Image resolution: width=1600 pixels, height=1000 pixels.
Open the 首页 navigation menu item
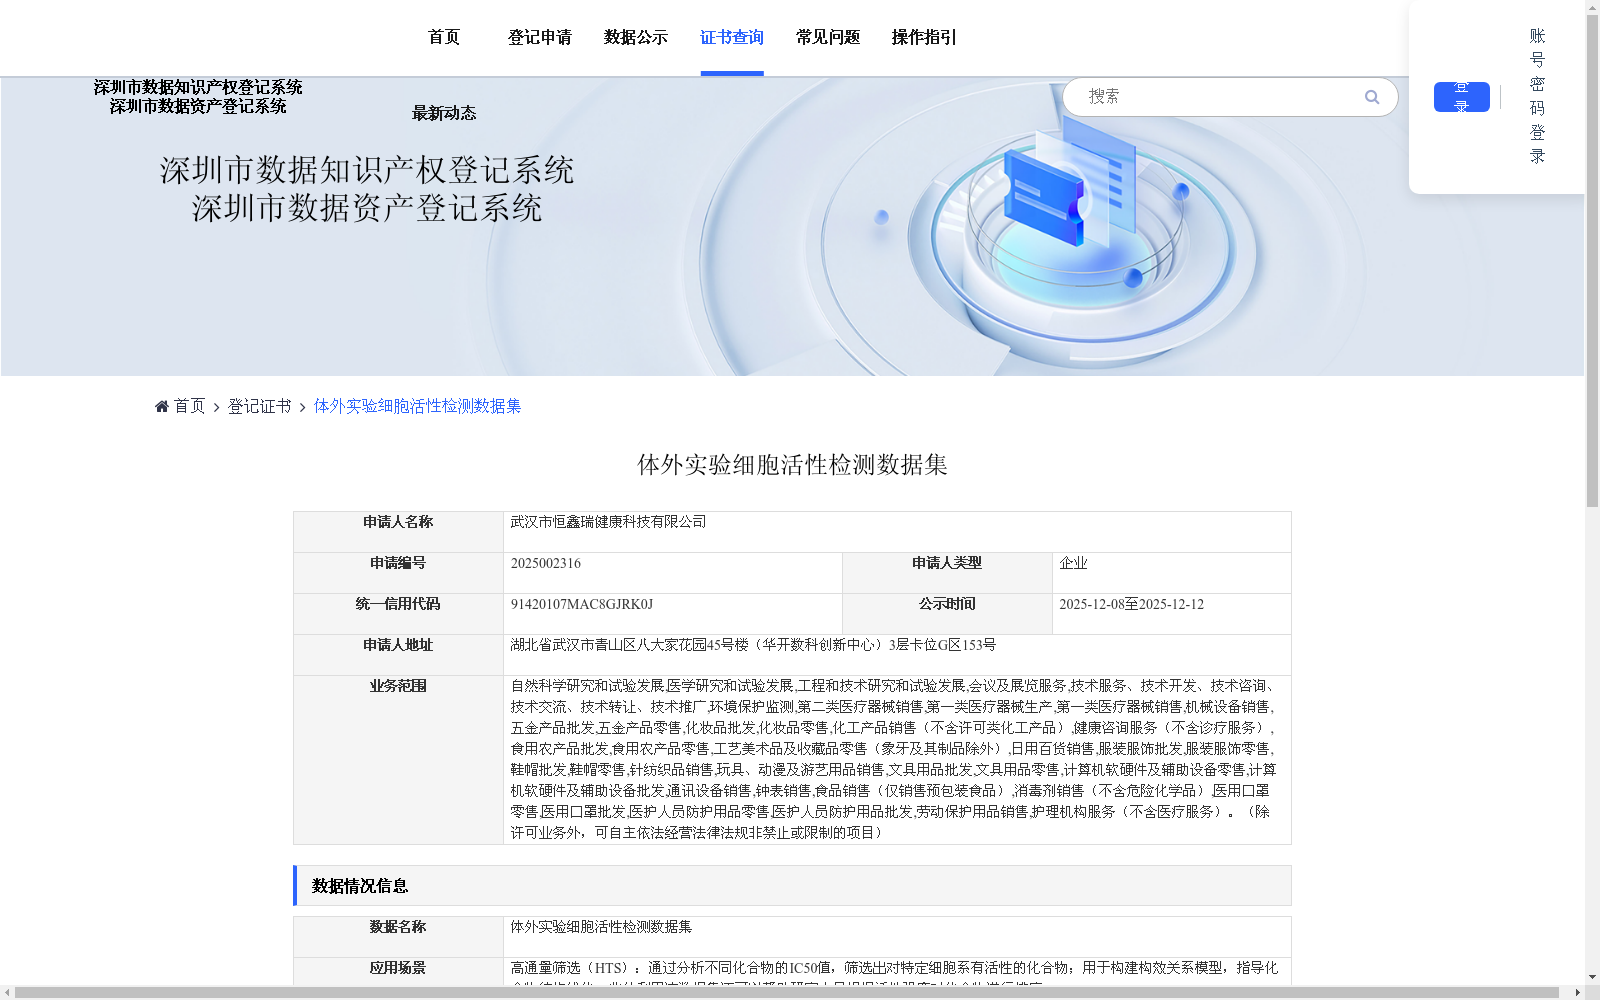tap(444, 37)
